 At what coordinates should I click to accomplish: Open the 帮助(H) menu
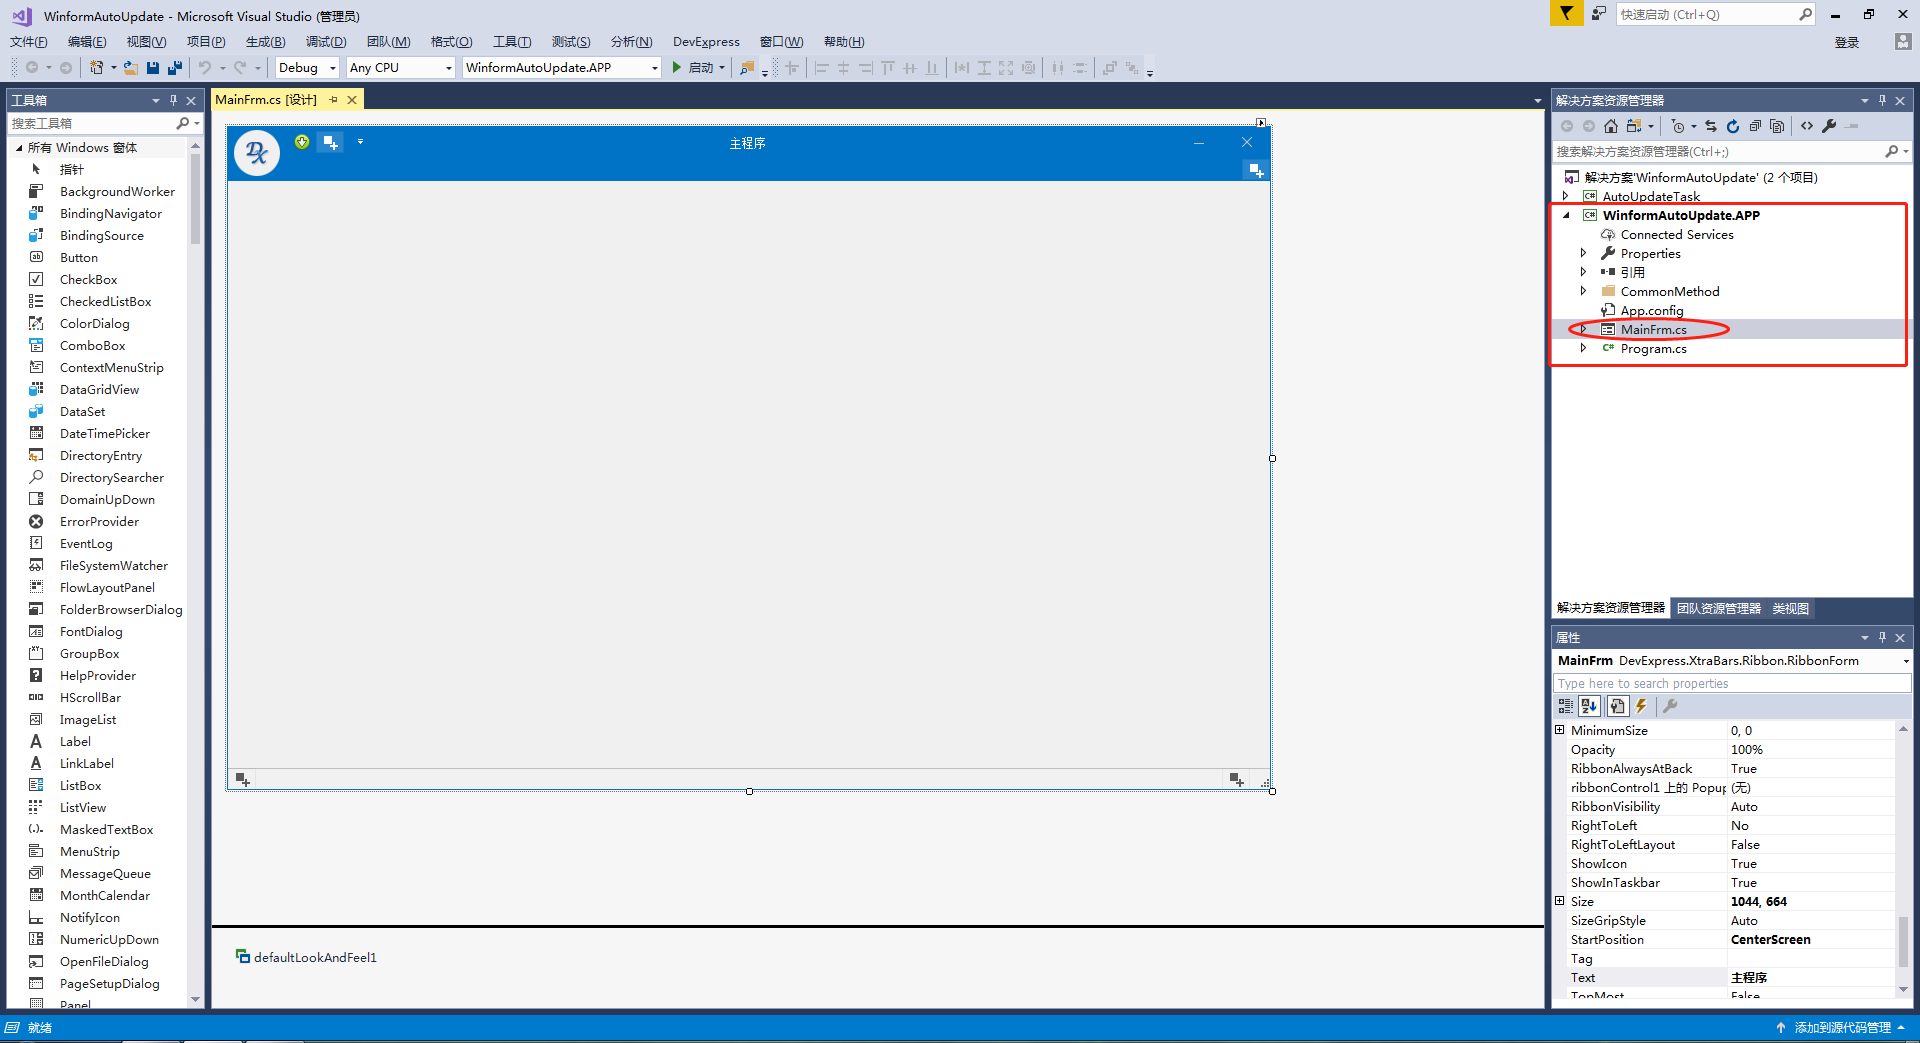point(844,41)
